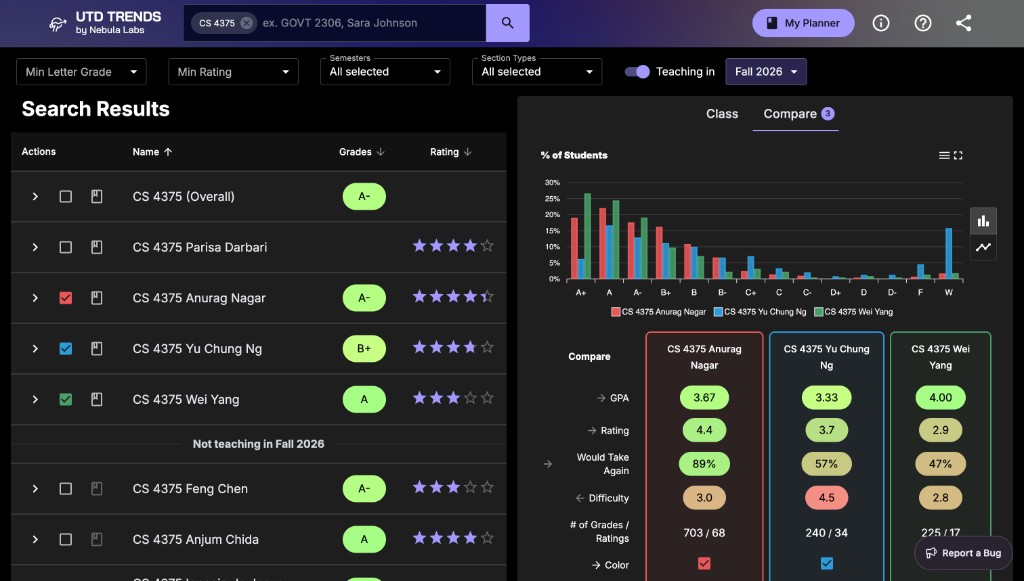The height and width of the screenshot is (581, 1024).
Task: Add CS 4375 Wei Yang to planner
Action: click(x=97, y=400)
